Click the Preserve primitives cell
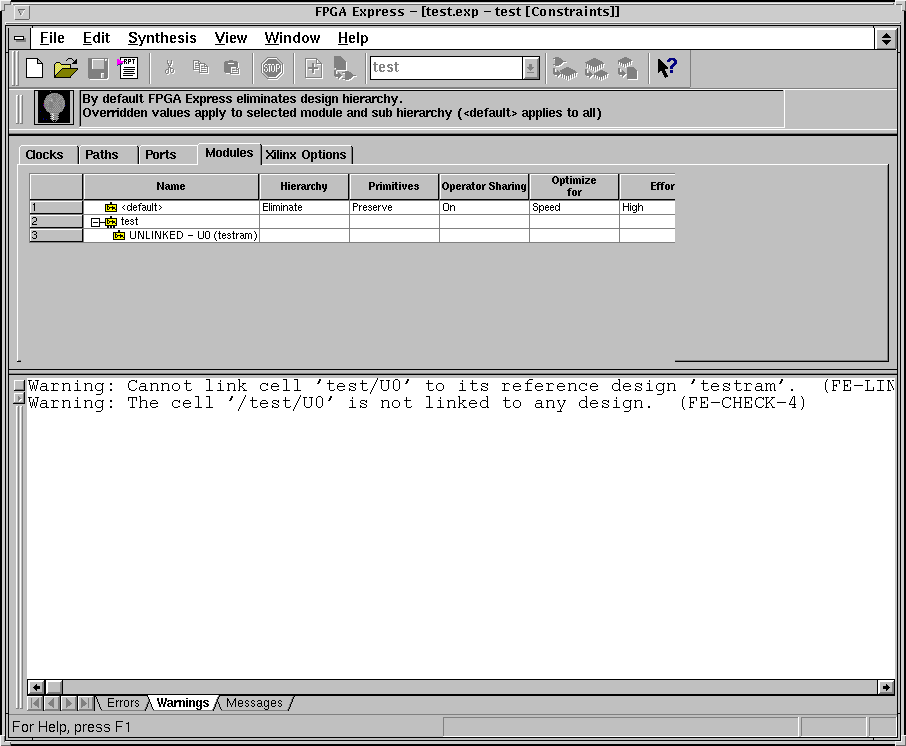This screenshot has width=906, height=746. (394, 207)
